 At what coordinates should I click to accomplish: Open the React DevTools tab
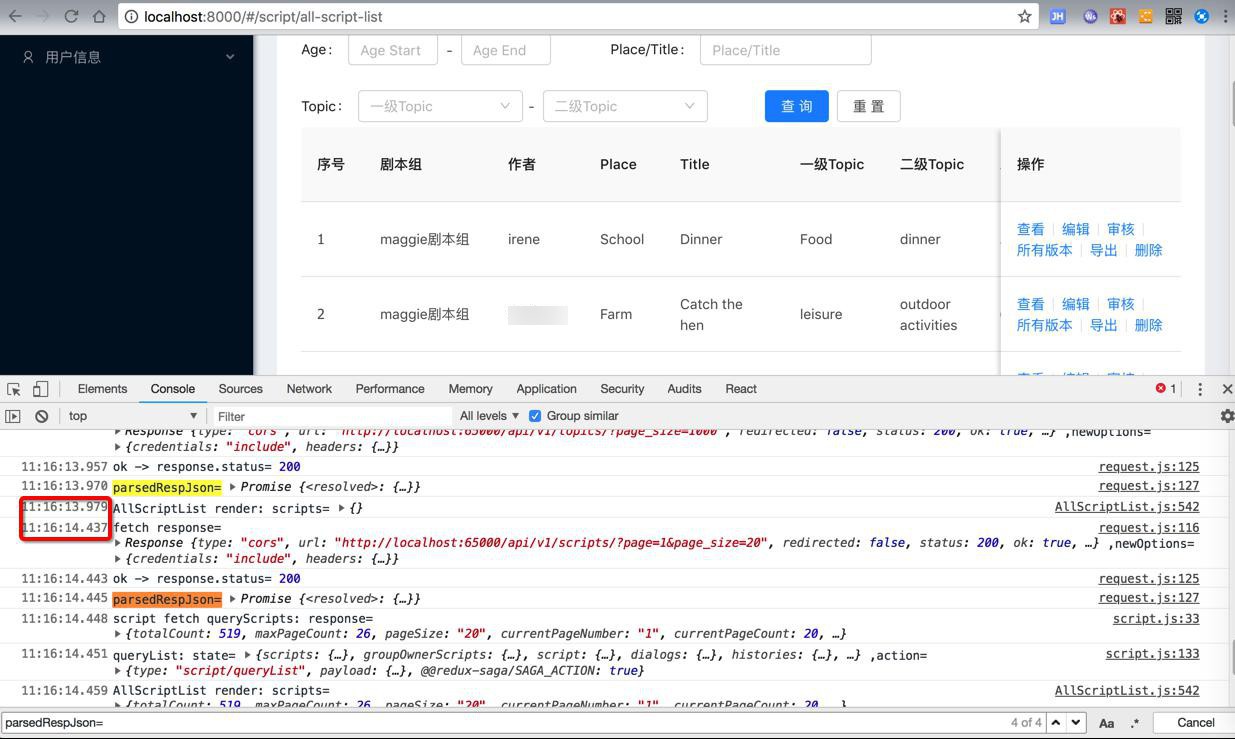coord(741,389)
